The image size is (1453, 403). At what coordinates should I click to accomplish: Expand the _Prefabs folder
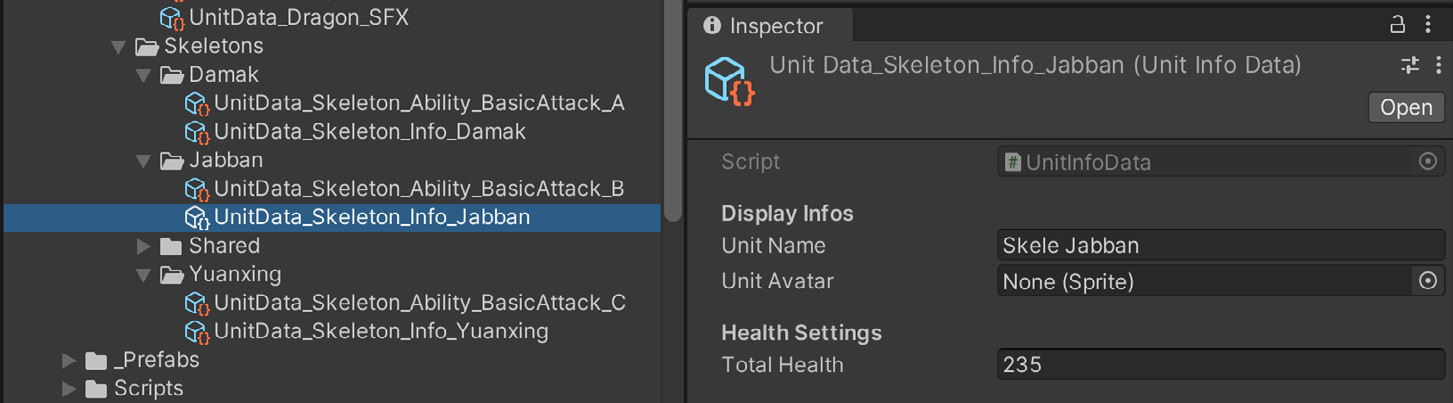[69, 360]
